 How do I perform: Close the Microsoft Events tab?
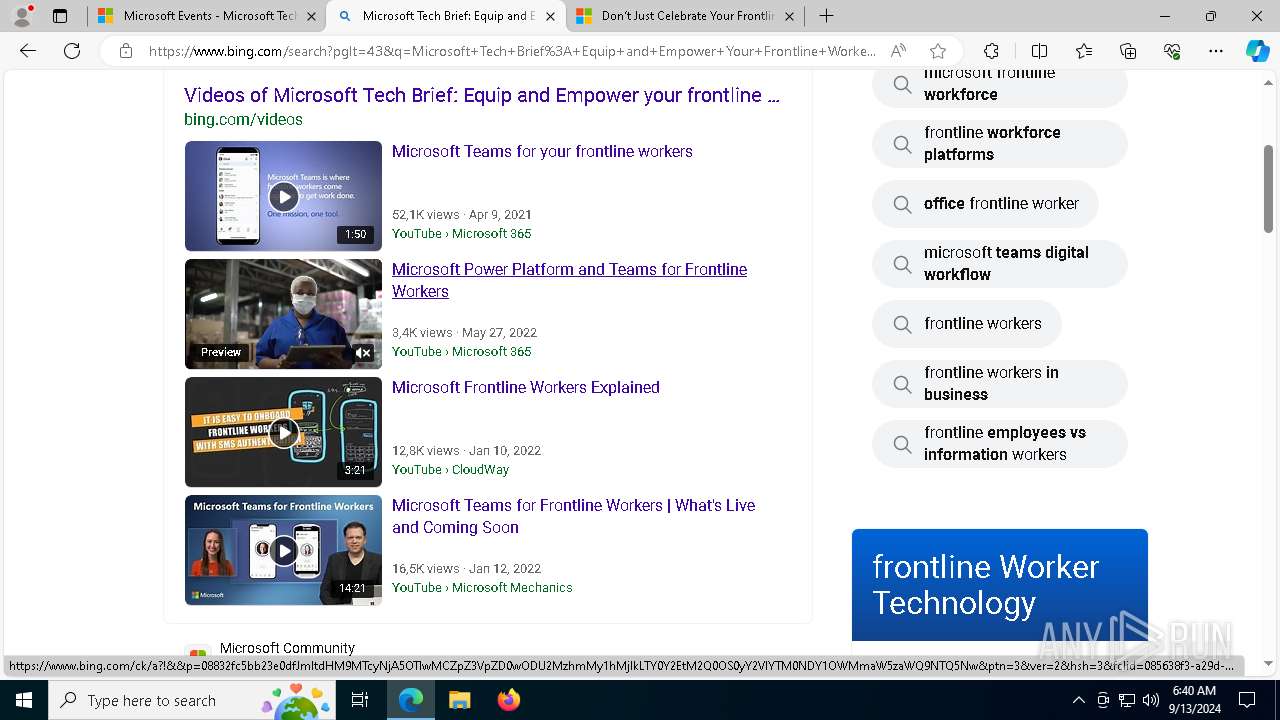[311, 16]
